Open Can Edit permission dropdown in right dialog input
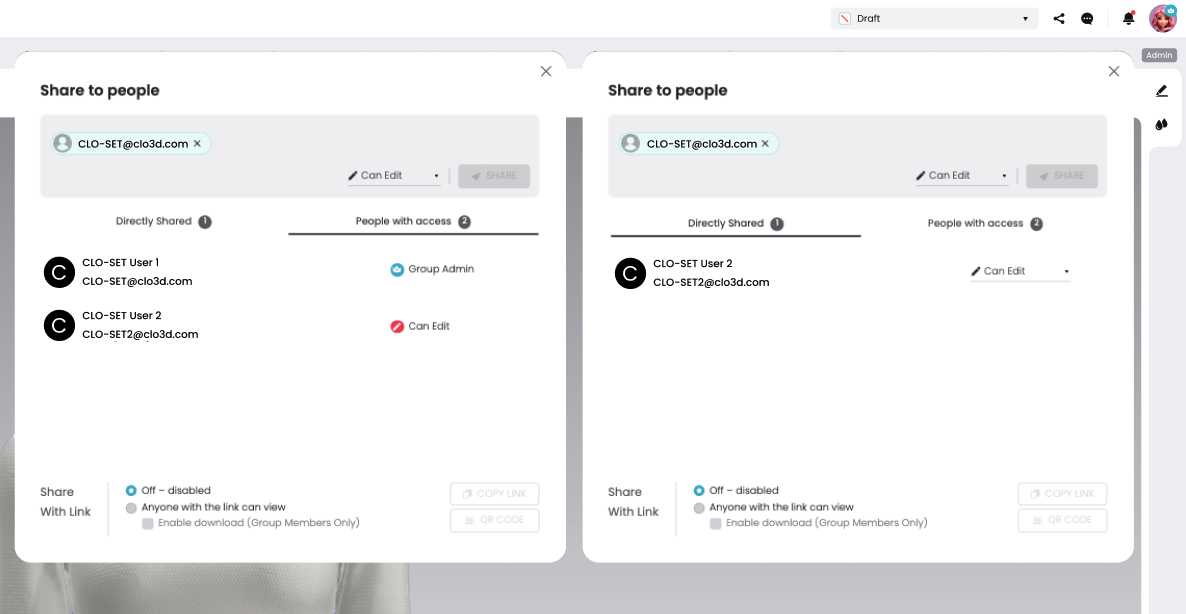This screenshot has width=1186, height=614. coord(962,175)
